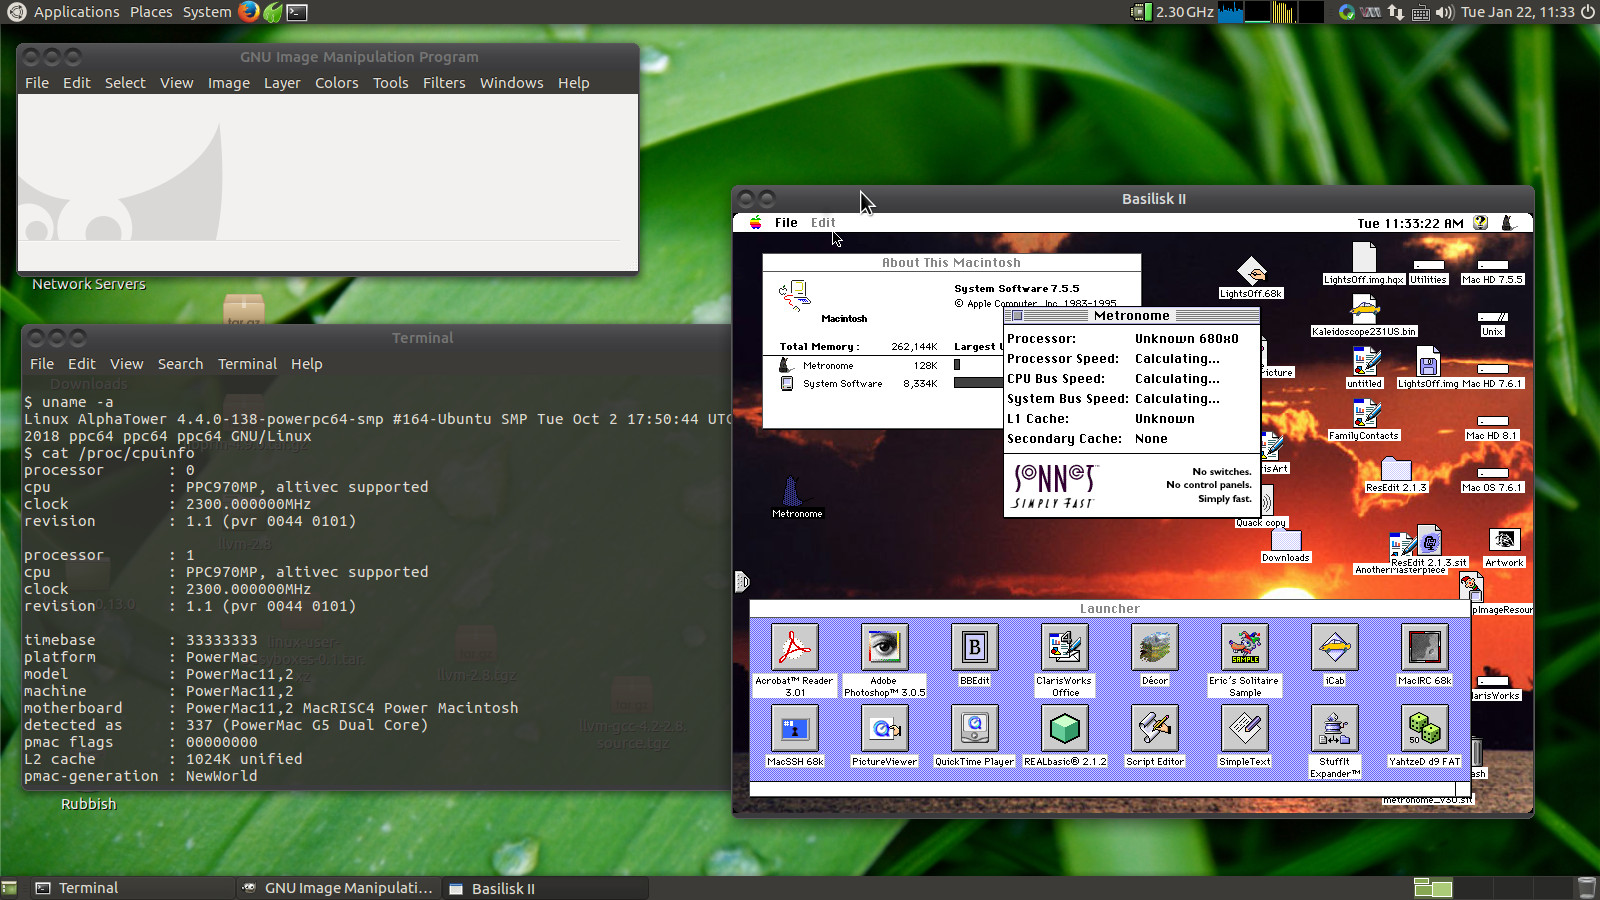
Task: Launch Firefox from the top panel
Action: [x=249, y=12]
